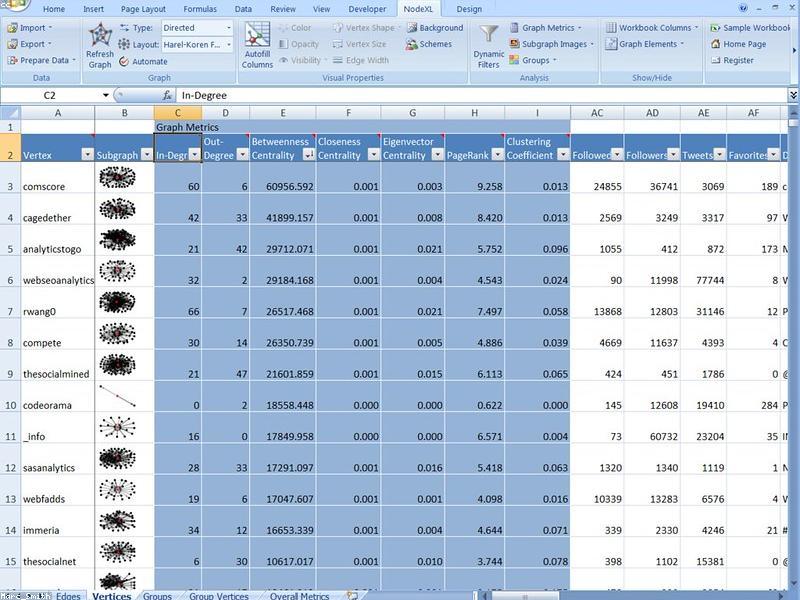
Task: Open the graph Type dropdown
Action: pyautogui.click(x=229, y=28)
